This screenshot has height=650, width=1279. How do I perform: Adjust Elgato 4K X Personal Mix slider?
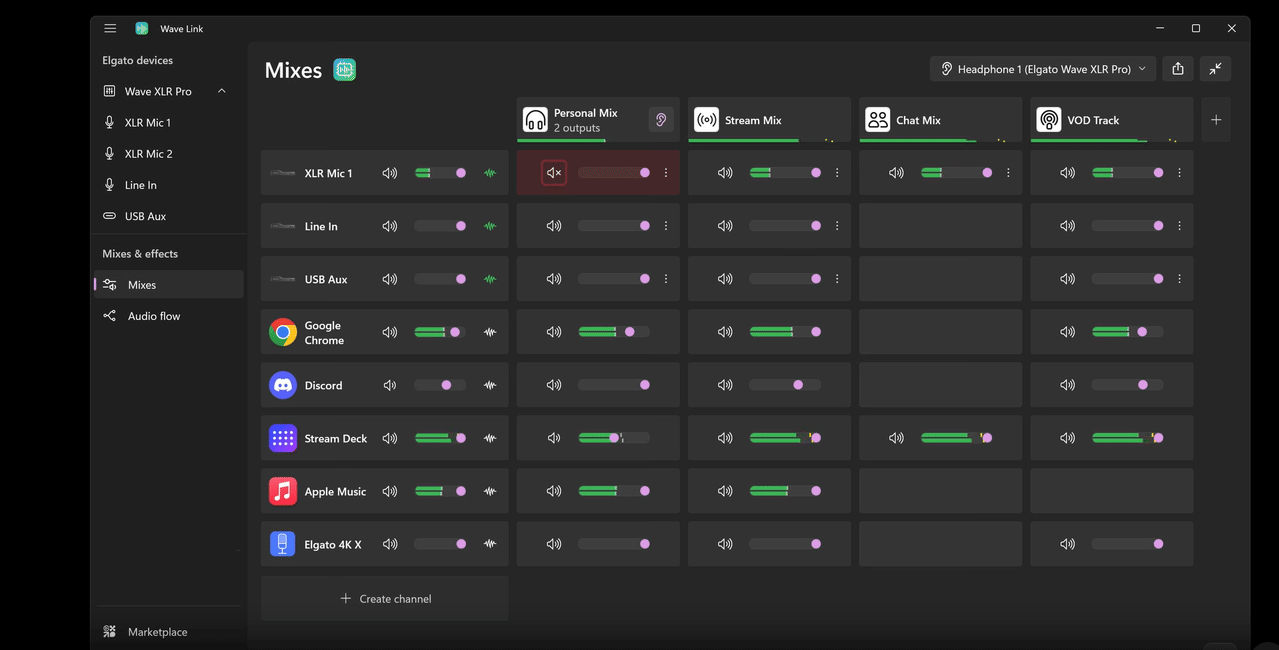[x=614, y=544]
